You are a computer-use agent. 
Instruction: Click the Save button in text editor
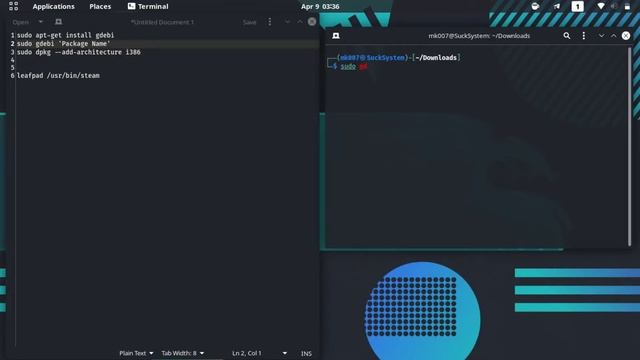click(249, 22)
